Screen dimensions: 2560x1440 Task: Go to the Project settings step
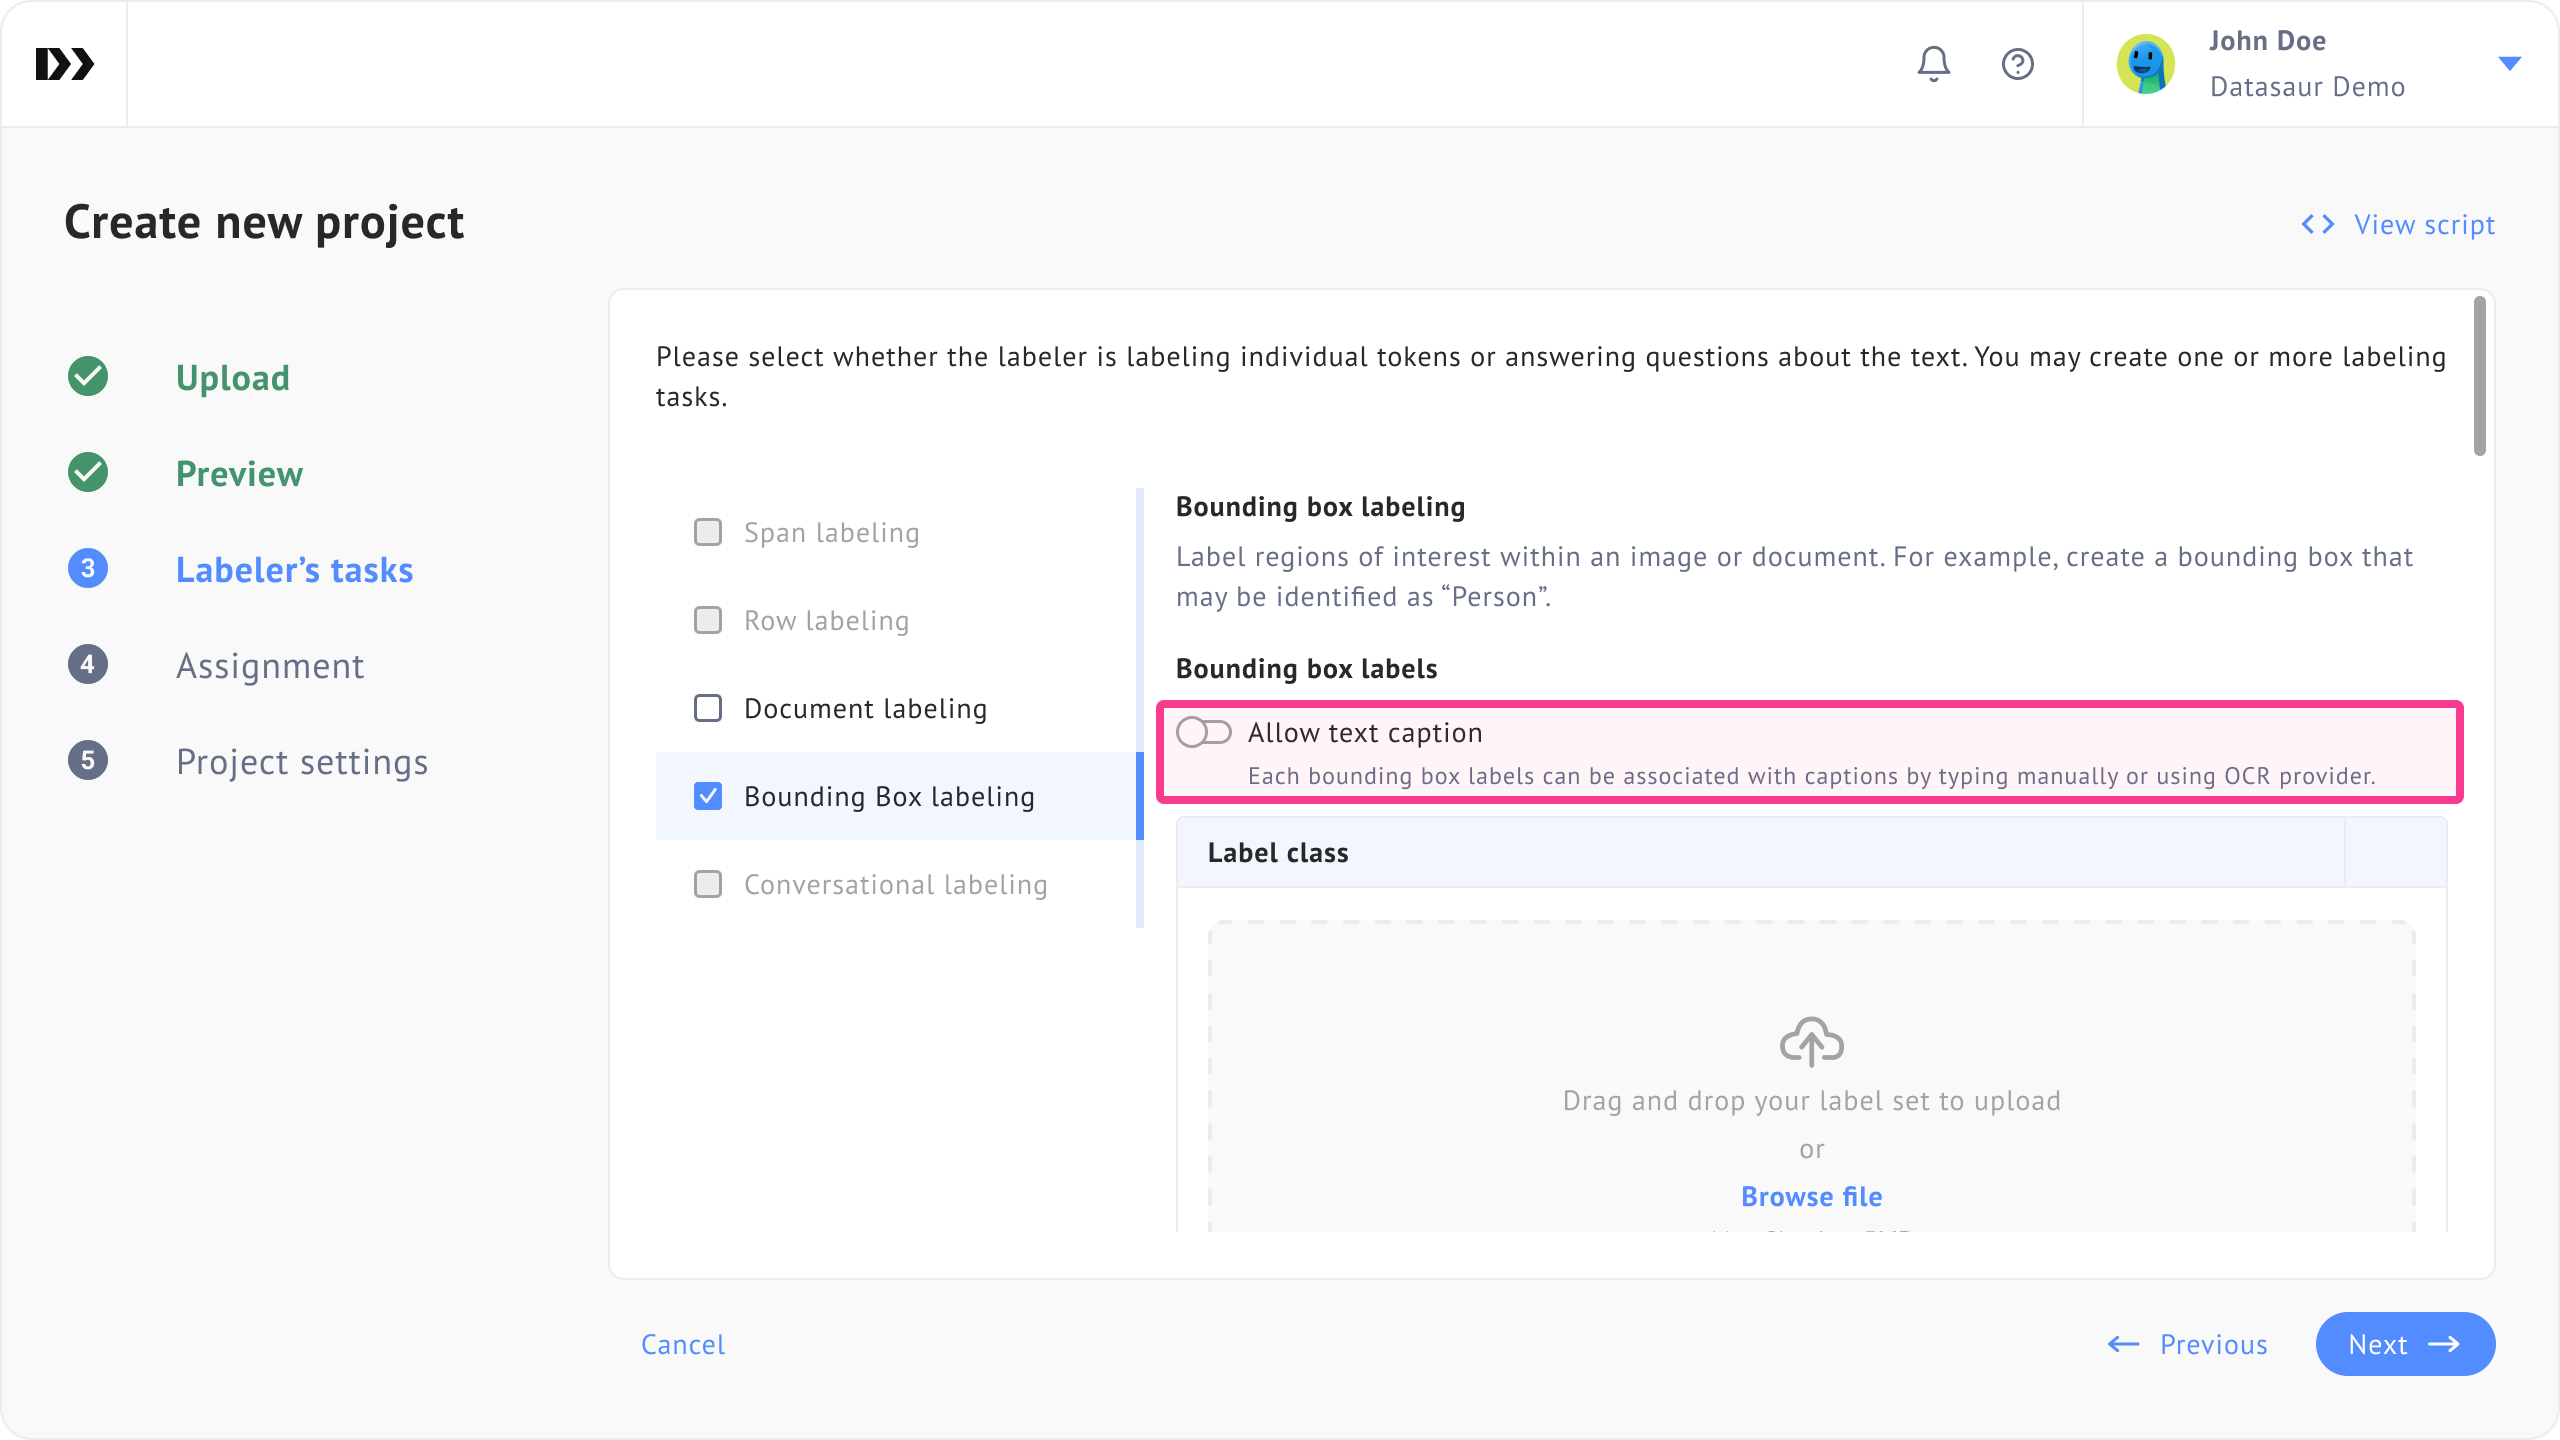tap(302, 762)
